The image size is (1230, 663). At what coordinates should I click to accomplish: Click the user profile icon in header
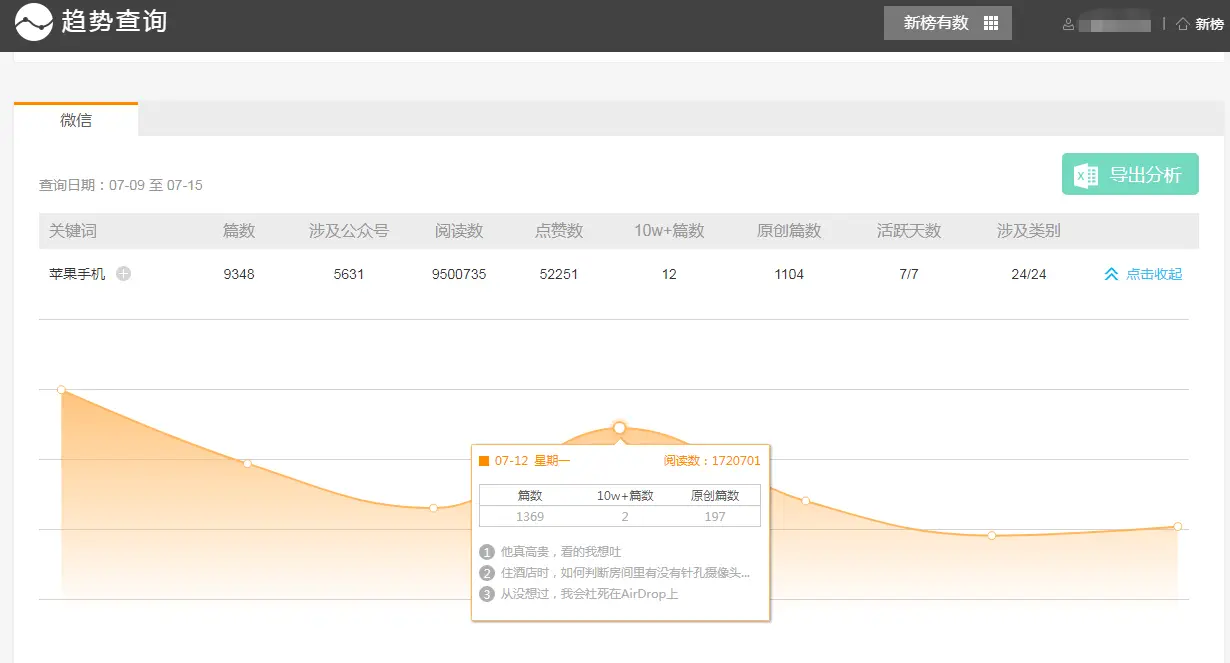point(1068,24)
